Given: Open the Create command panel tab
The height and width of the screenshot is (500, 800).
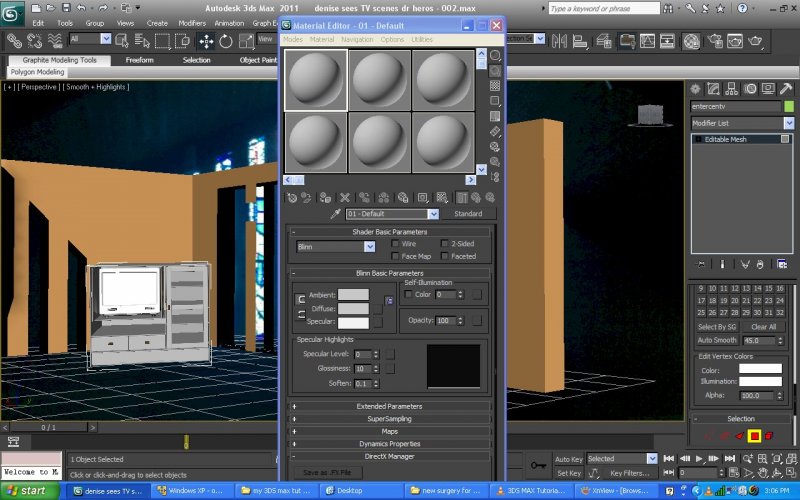Looking at the screenshot, I should [x=695, y=89].
